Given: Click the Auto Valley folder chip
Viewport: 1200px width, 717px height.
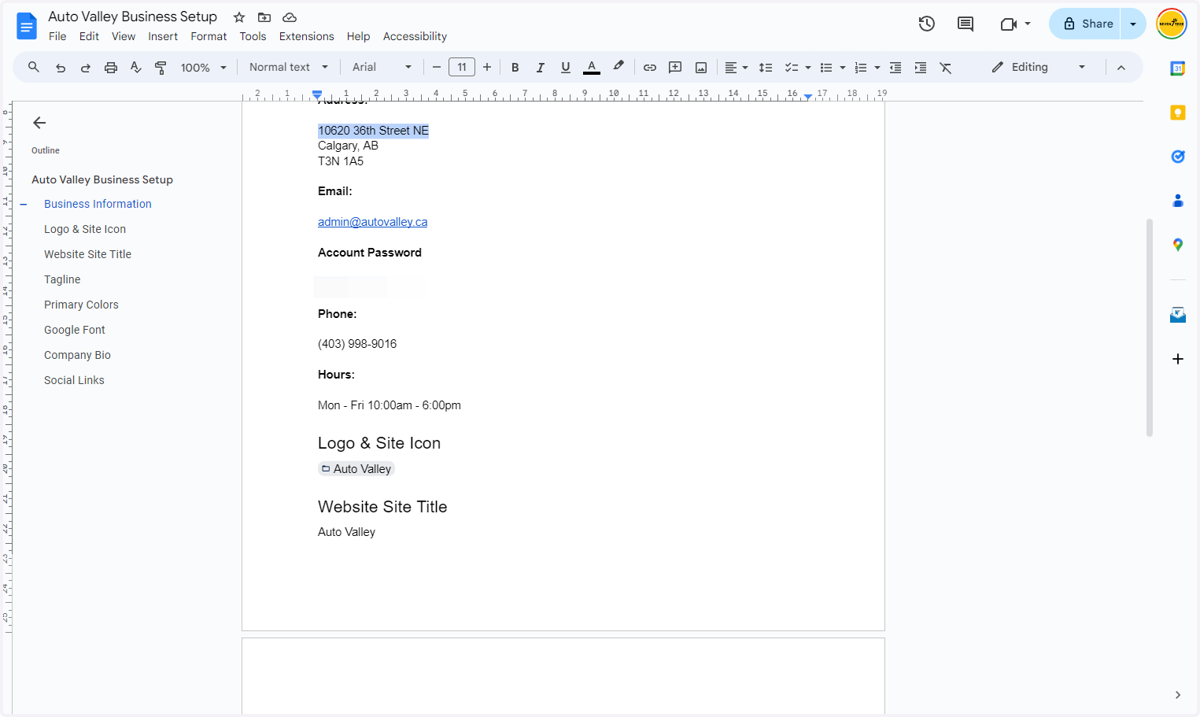Looking at the screenshot, I should tap(356, 469).
